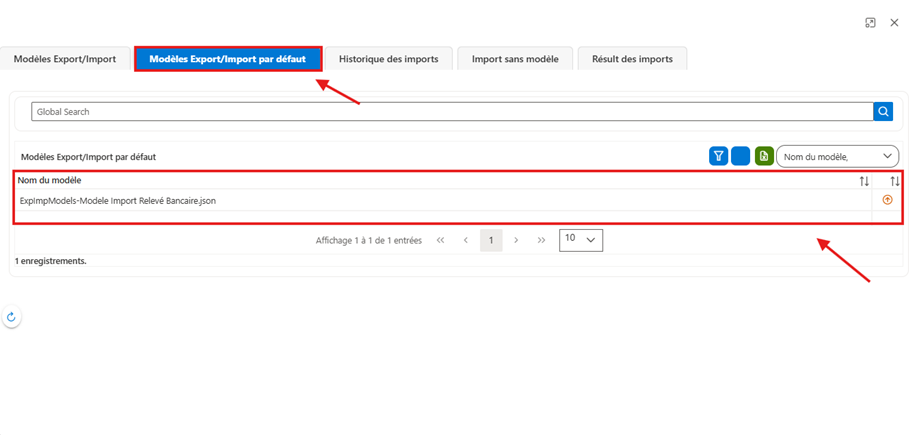Select the Import sans modèle tab

click(515, 59)
